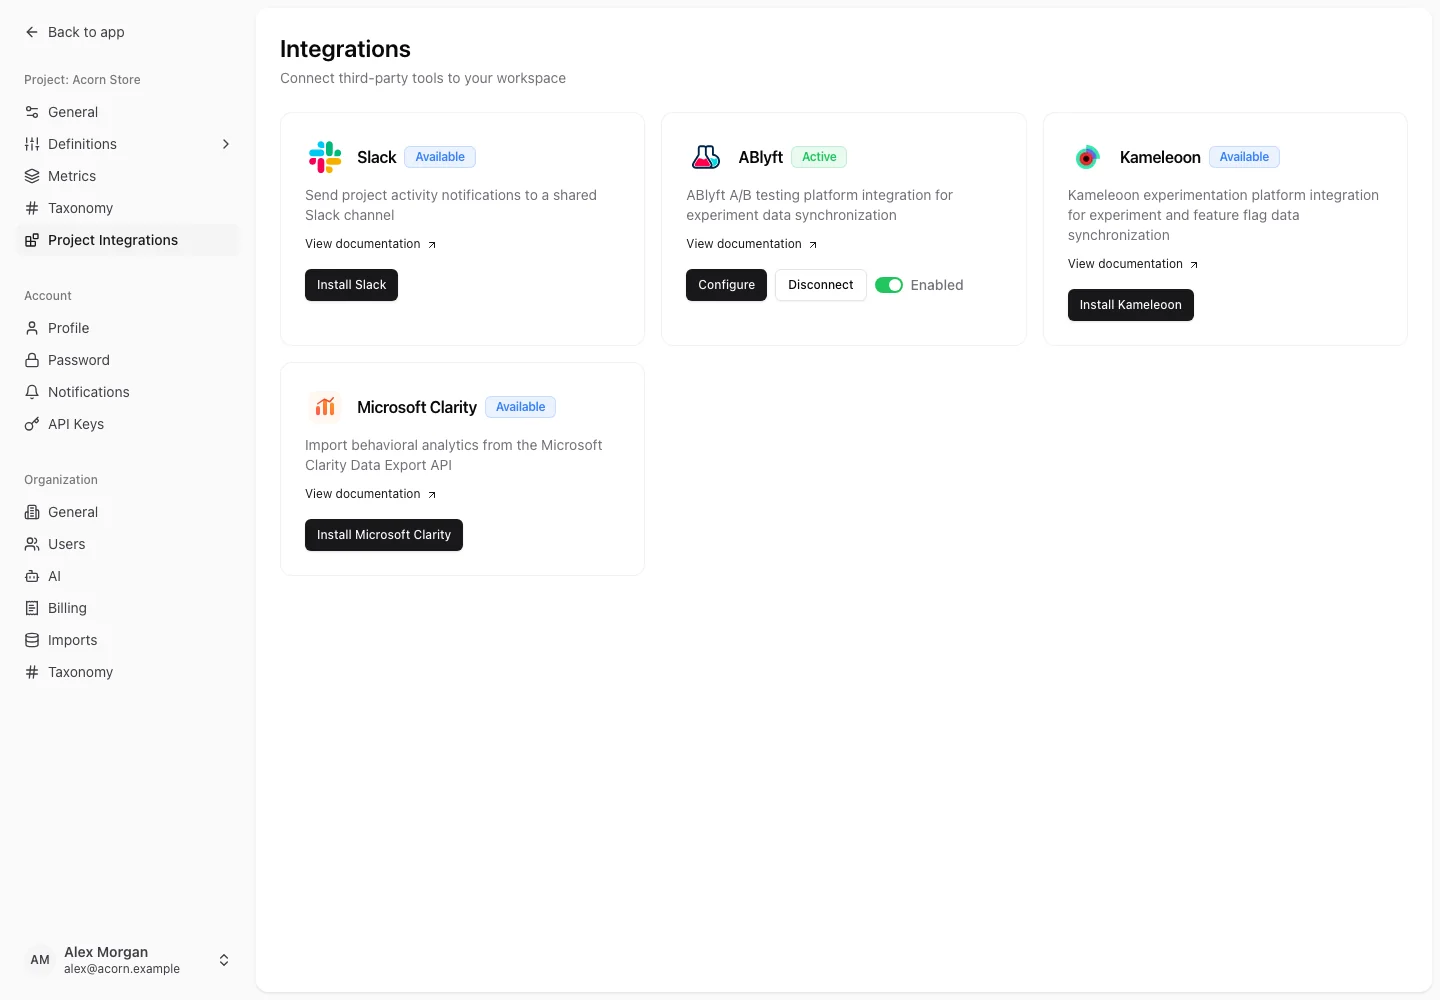The width and height of the screenshot is (1440, 1000).
Task: Click the Available badge next to Slack
Action: [x=440, y=157]
